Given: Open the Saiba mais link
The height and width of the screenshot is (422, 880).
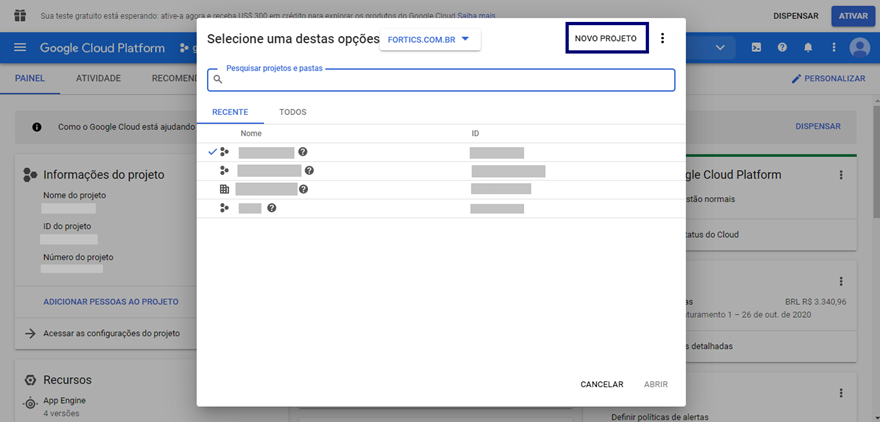Looking at the screenshot, I should (x=476, y=16).
